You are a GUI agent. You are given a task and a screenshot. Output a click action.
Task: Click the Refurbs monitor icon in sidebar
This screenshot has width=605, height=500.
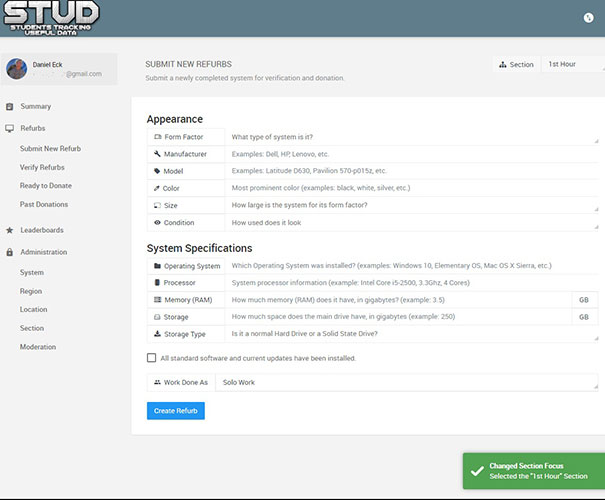tap(10, 128)
